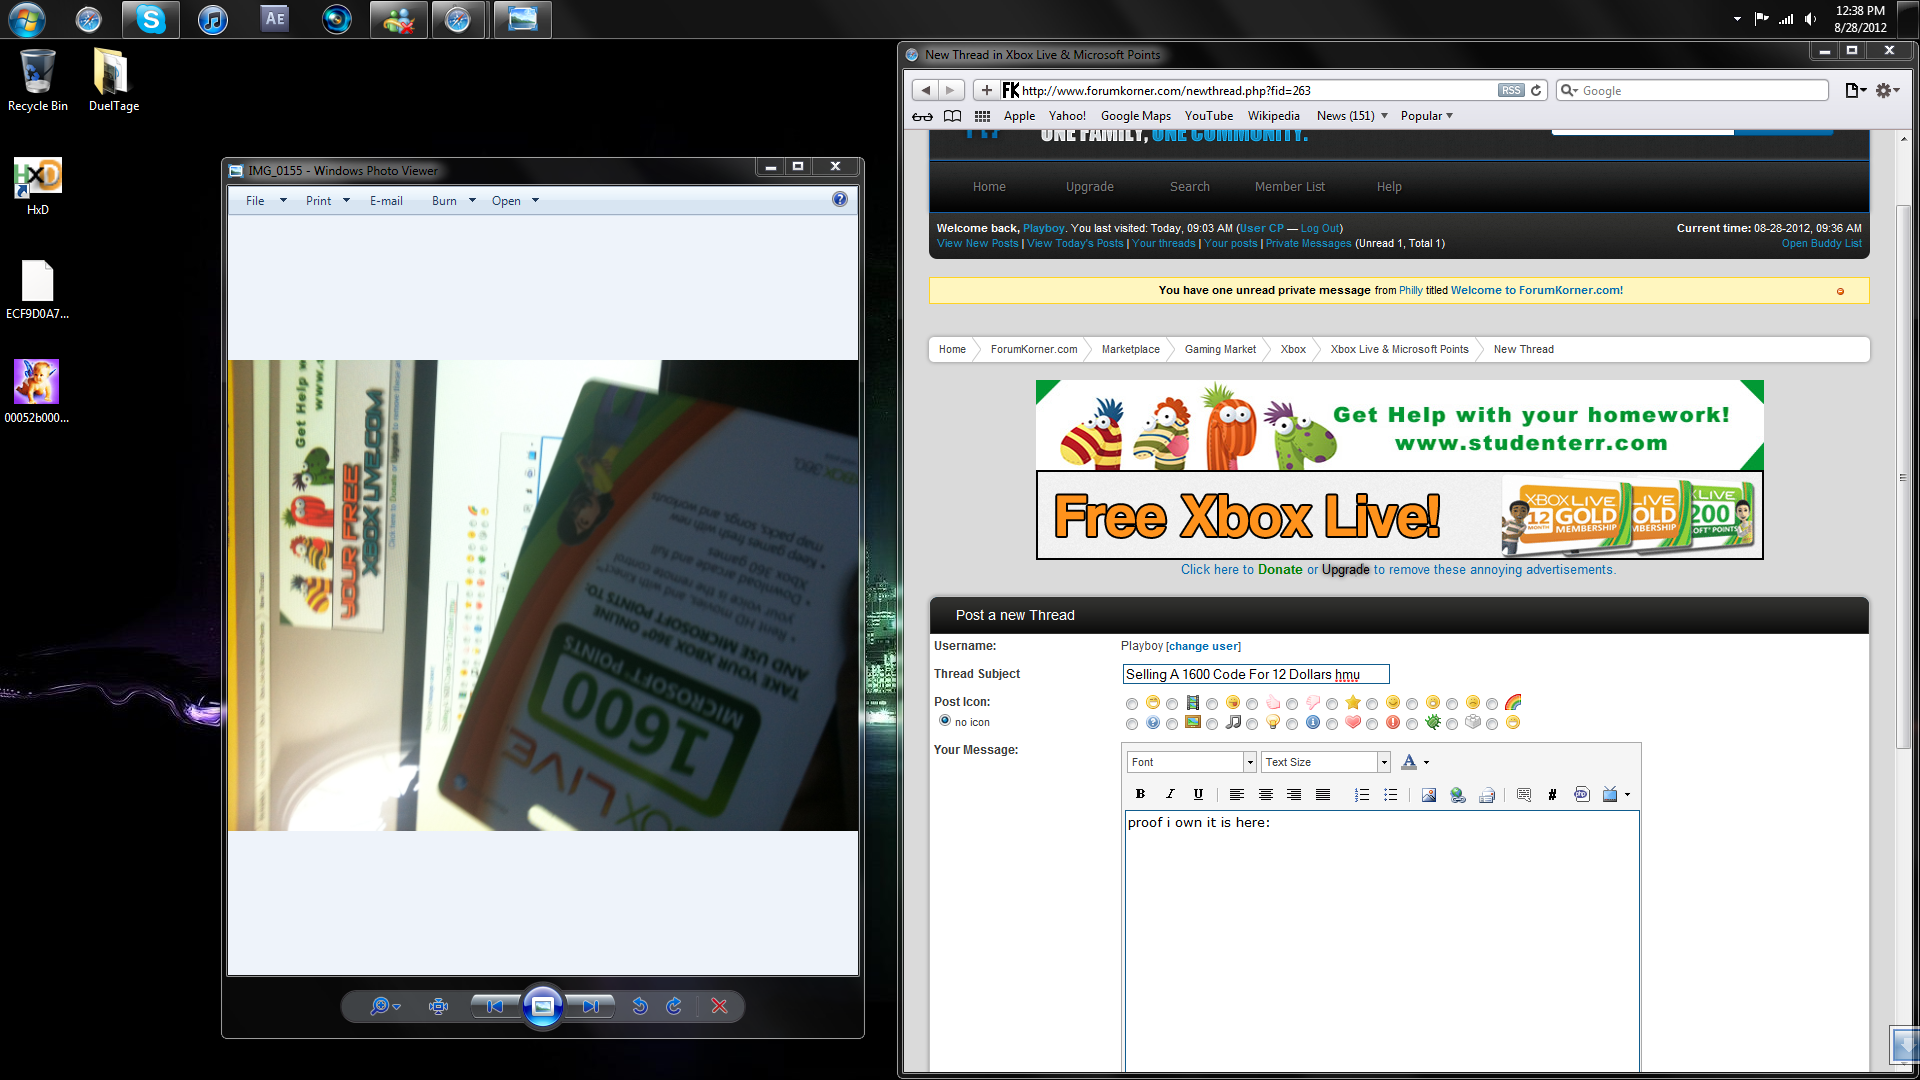Toggle bold formatting in message editor
This screenshot has width=1920, height=1080.
(1140, 794)
